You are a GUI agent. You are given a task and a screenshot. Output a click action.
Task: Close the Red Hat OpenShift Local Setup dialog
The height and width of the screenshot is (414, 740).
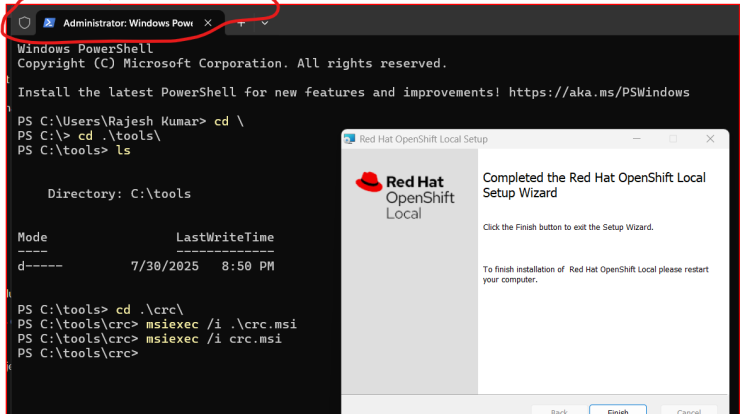point(710,139)
